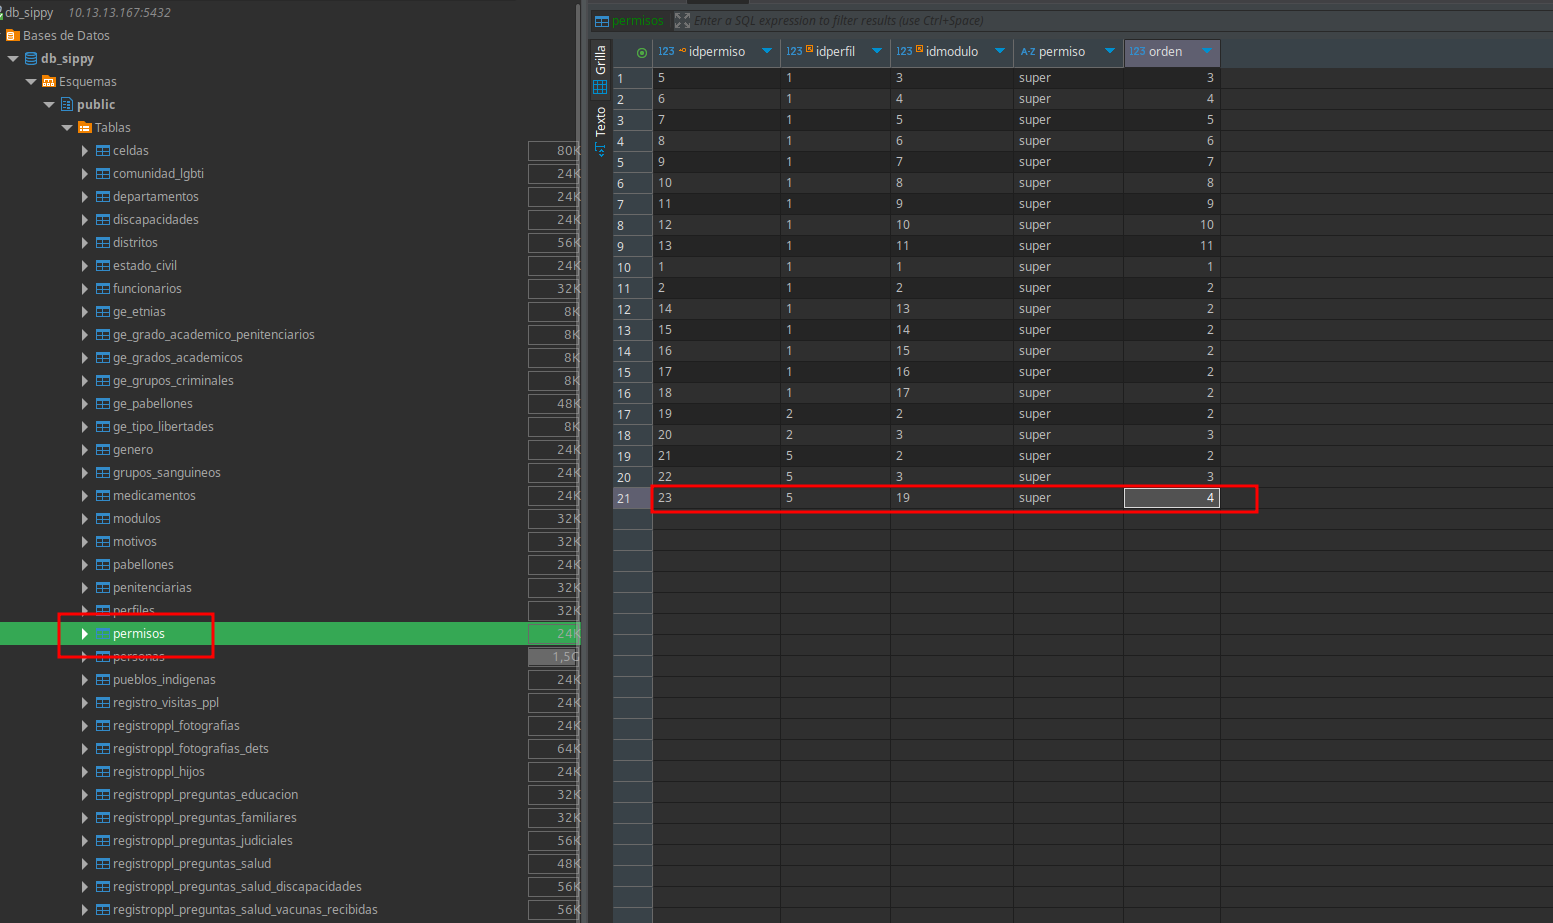The height and width of the screenshot is (923, 1553).
Task: Select the registro_visitas_ppl table
Action: pos(165,703)
